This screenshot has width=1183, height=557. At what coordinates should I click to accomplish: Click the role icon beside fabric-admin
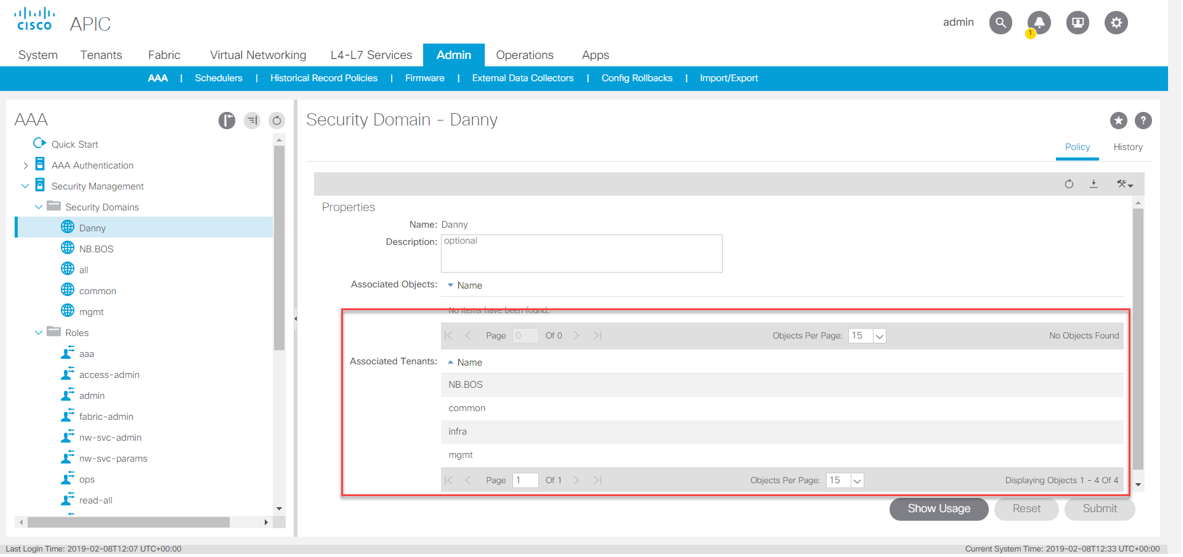(x=67, y=416)
